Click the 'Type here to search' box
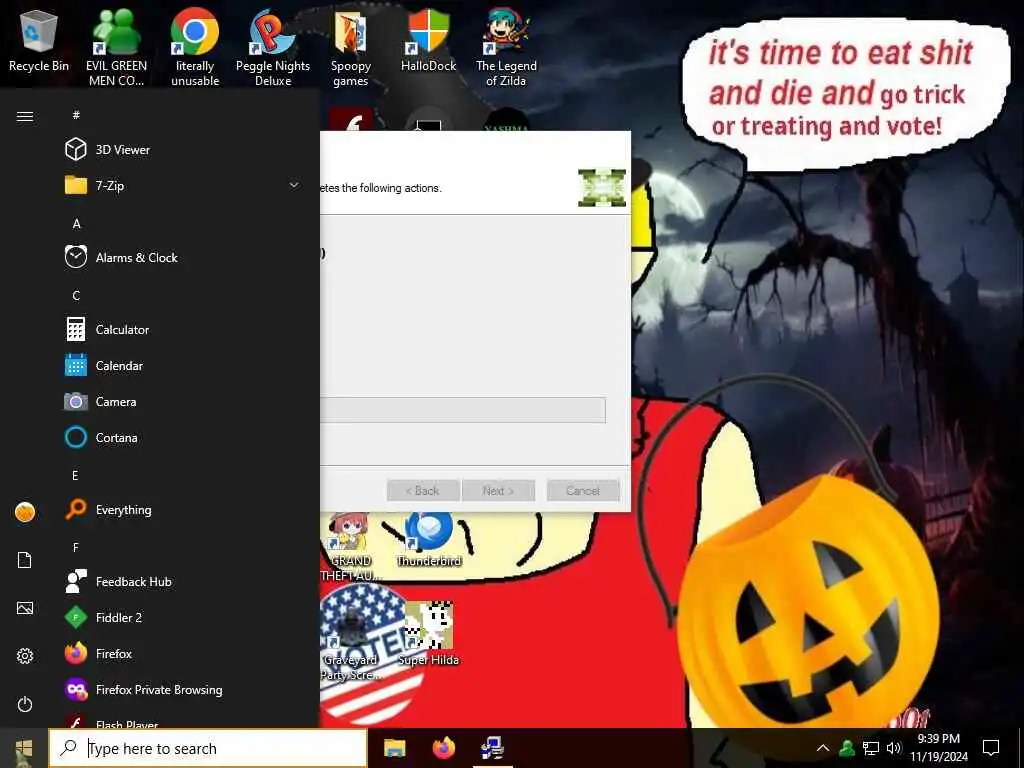The image size is (1024, 768). [x=208, y=748]
